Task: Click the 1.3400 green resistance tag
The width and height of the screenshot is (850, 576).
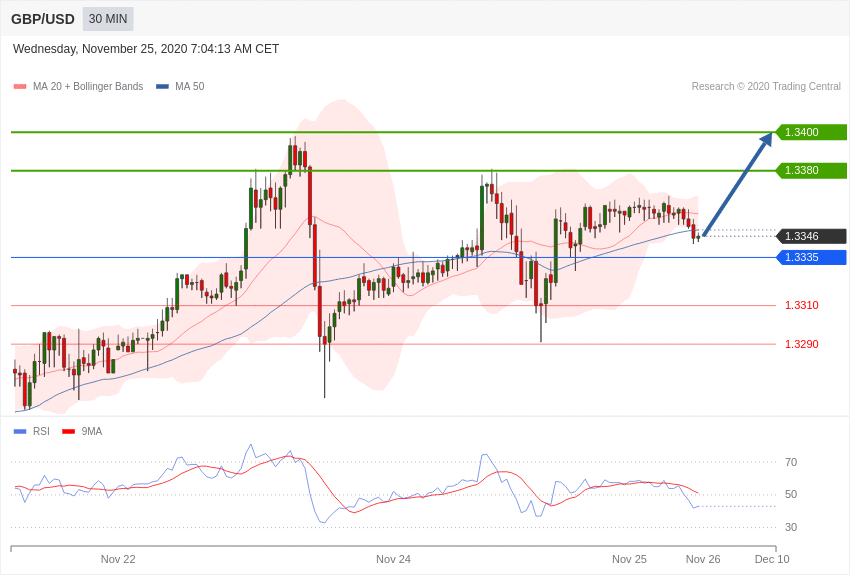Action: [x=811, y=132]
